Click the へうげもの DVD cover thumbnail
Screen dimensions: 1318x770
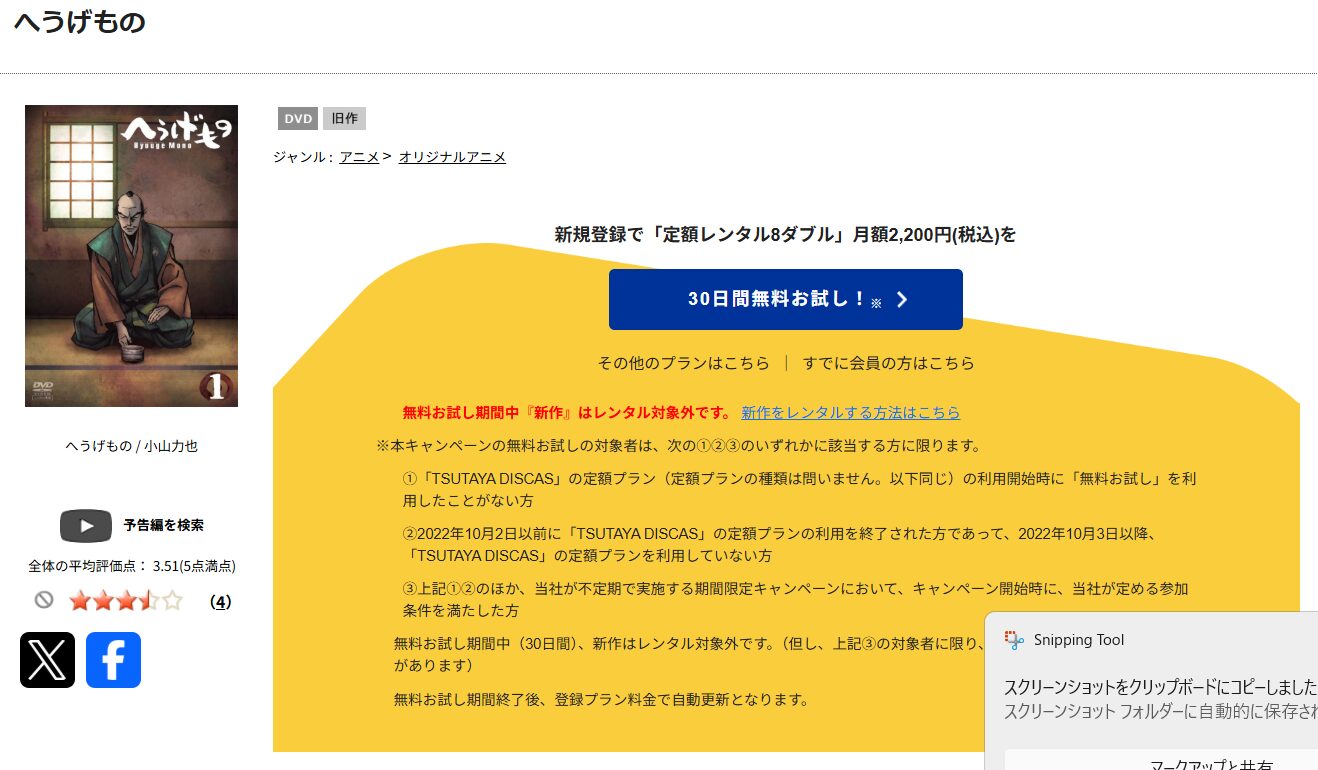131,256
